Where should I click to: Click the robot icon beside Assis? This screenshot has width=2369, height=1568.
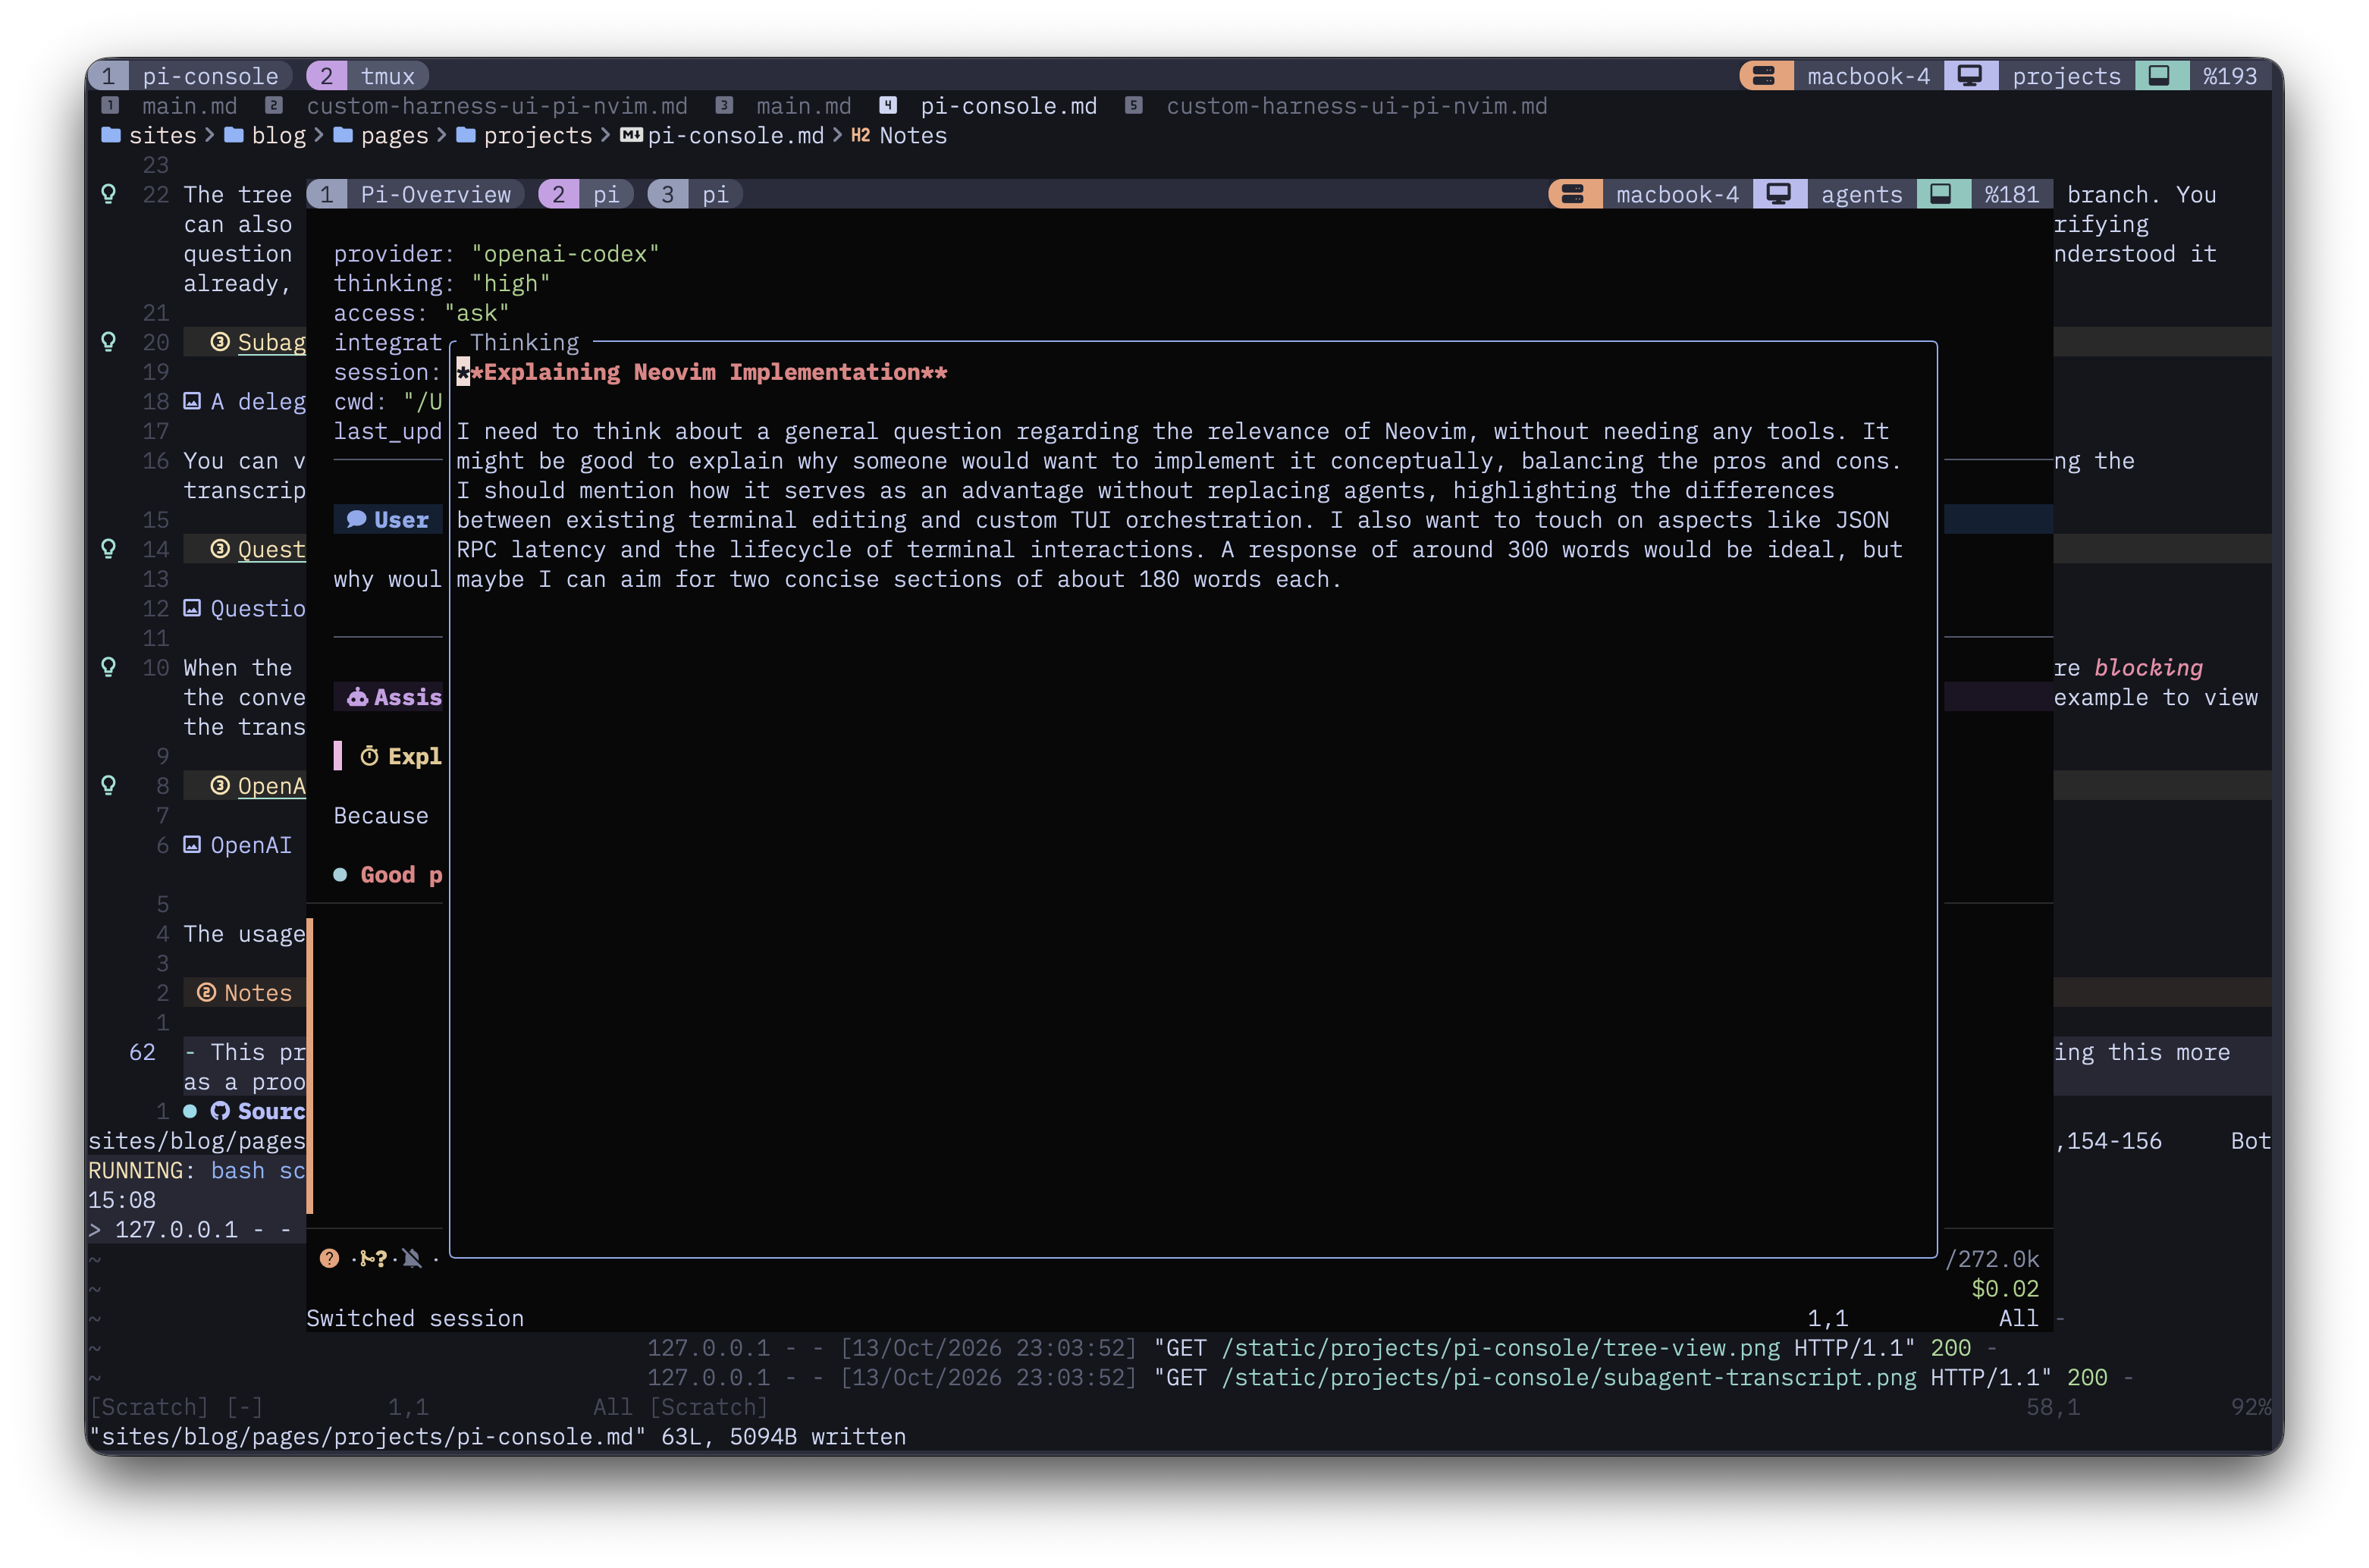pos(357,697)
